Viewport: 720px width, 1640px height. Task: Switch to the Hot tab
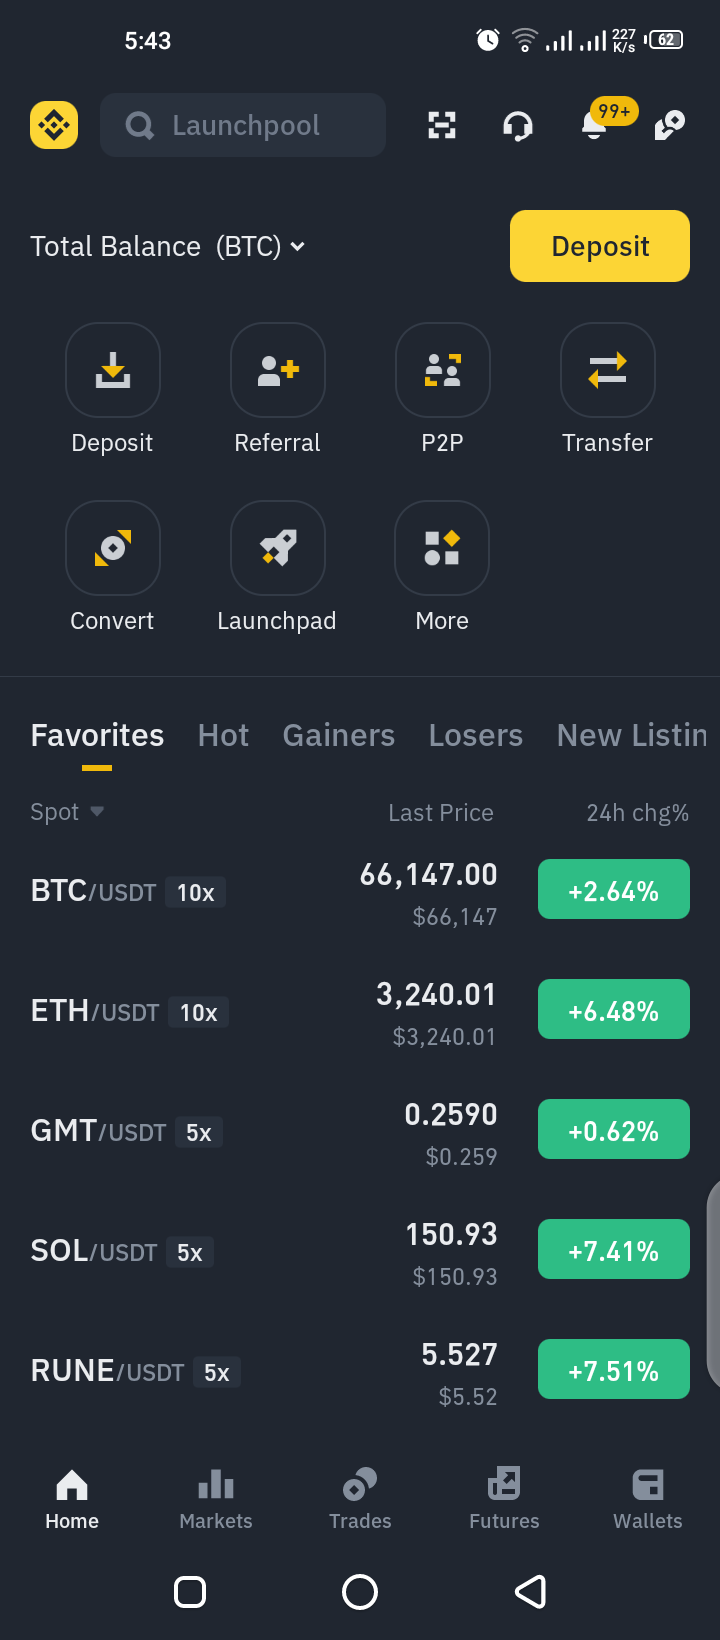coord(223,735)
